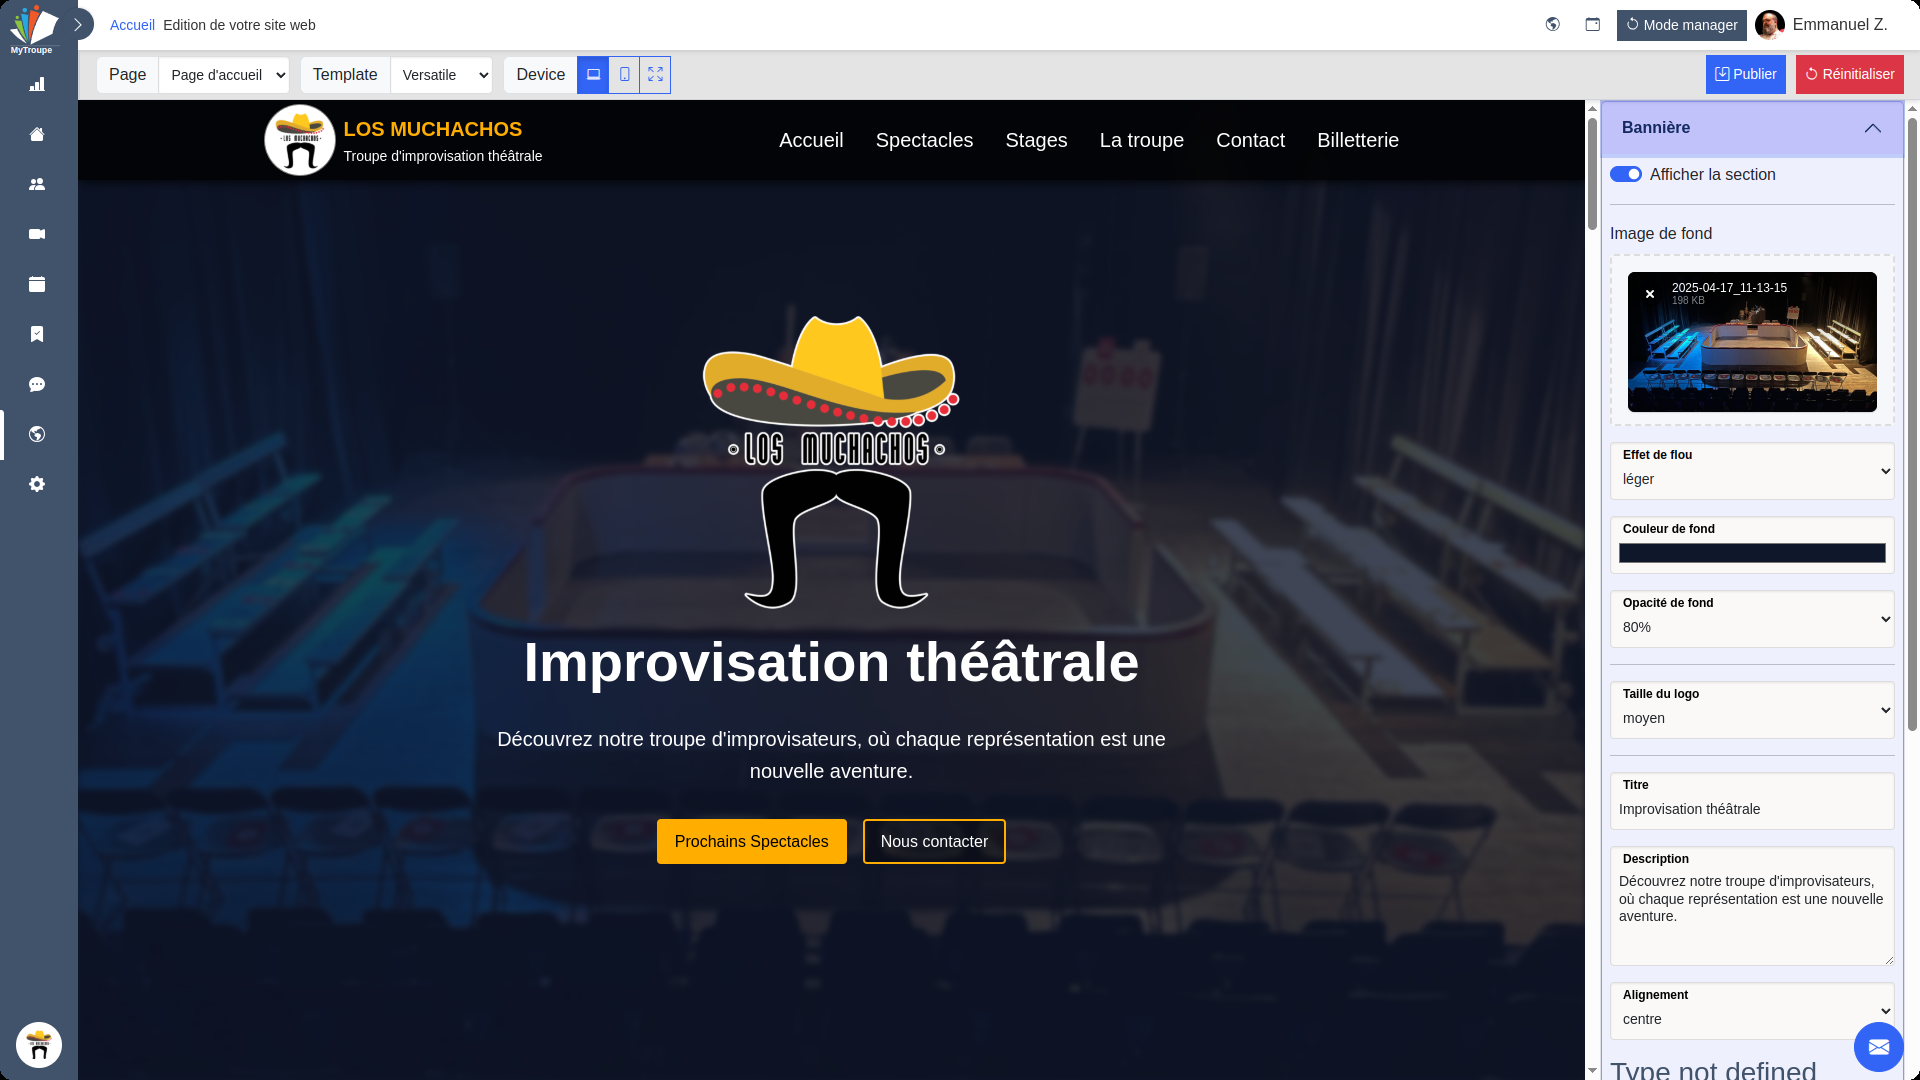Go to 'Billetterie' in the site navigation

[1357, 140]
